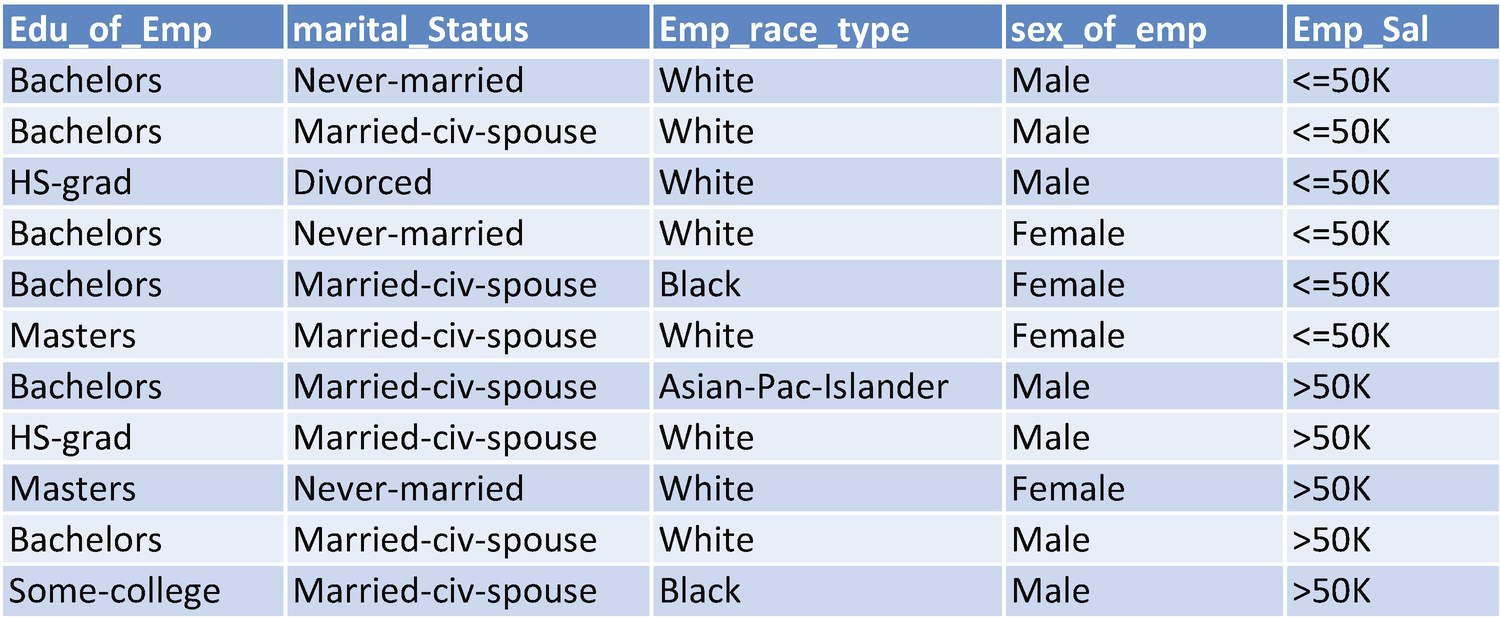Select Male in the Divorced row
The width and height of the screenshot is (1500, 617).
click(1050, 182)
